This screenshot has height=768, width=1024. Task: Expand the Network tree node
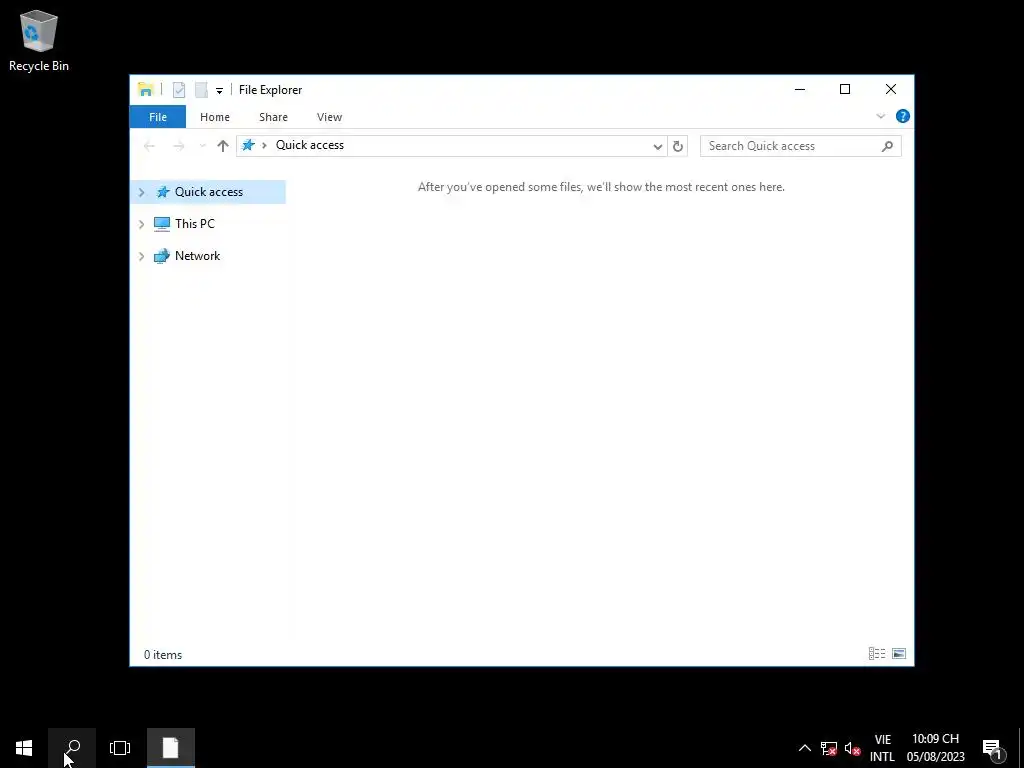[141, 256]
